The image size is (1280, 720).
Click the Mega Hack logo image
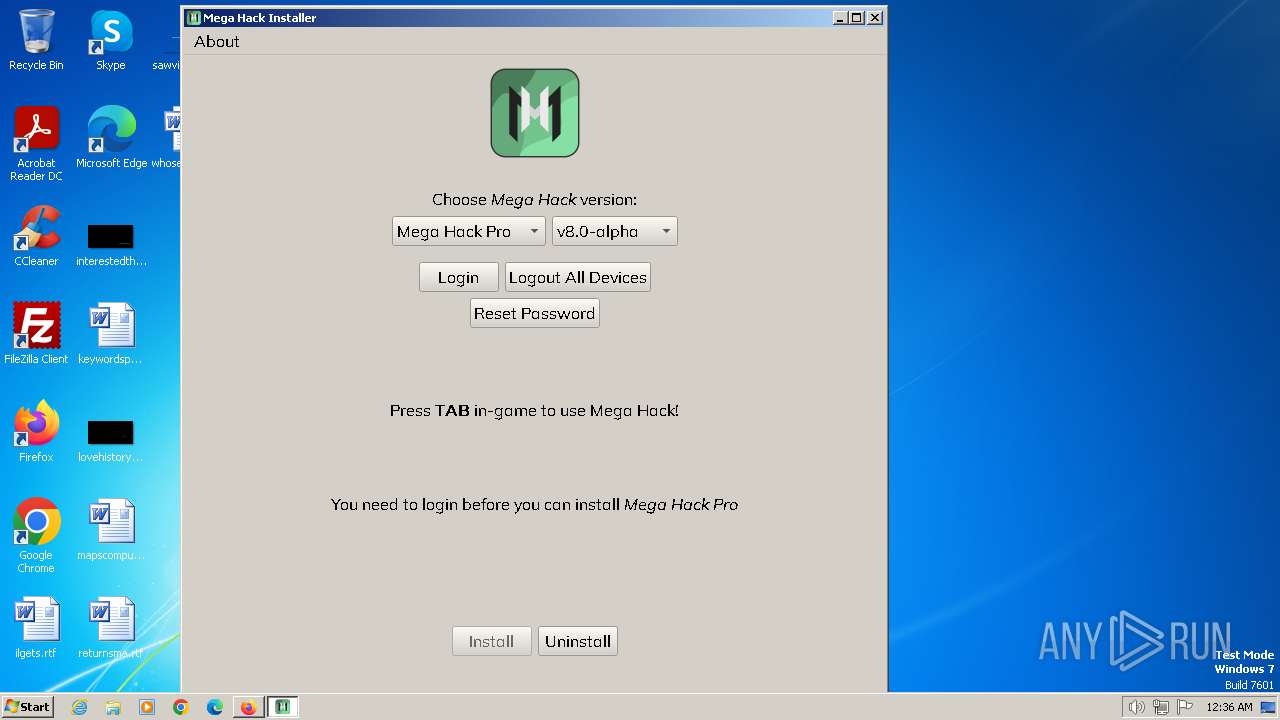[535, 113]
